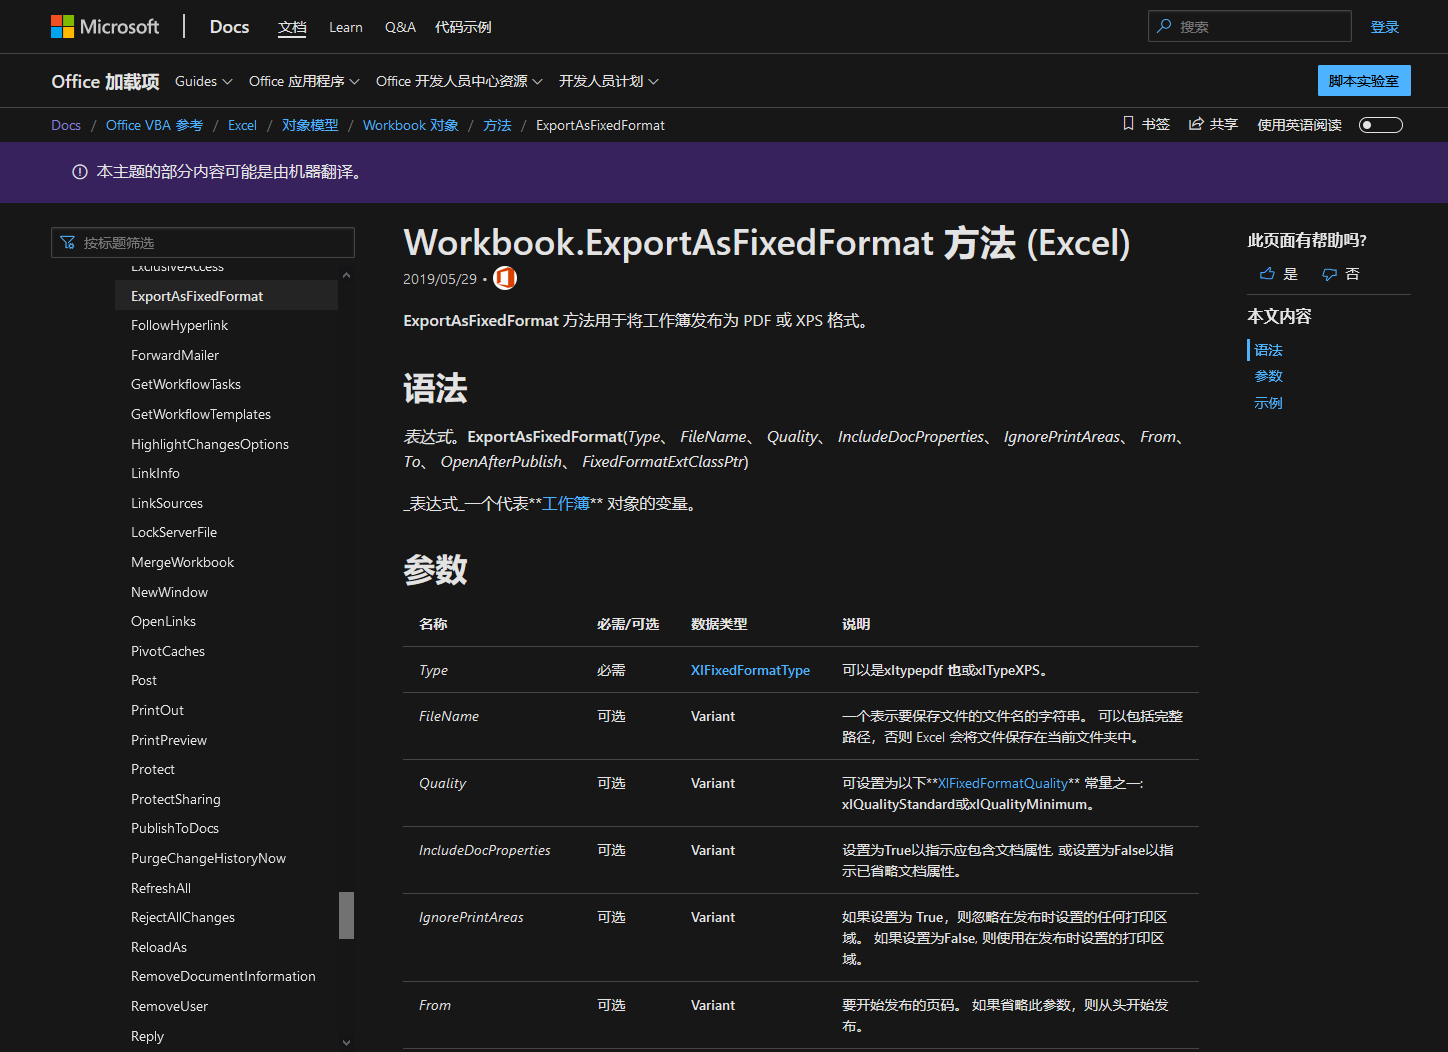Expand the Guides dropdown
1448x1052 pixels.
coord(204,81)
